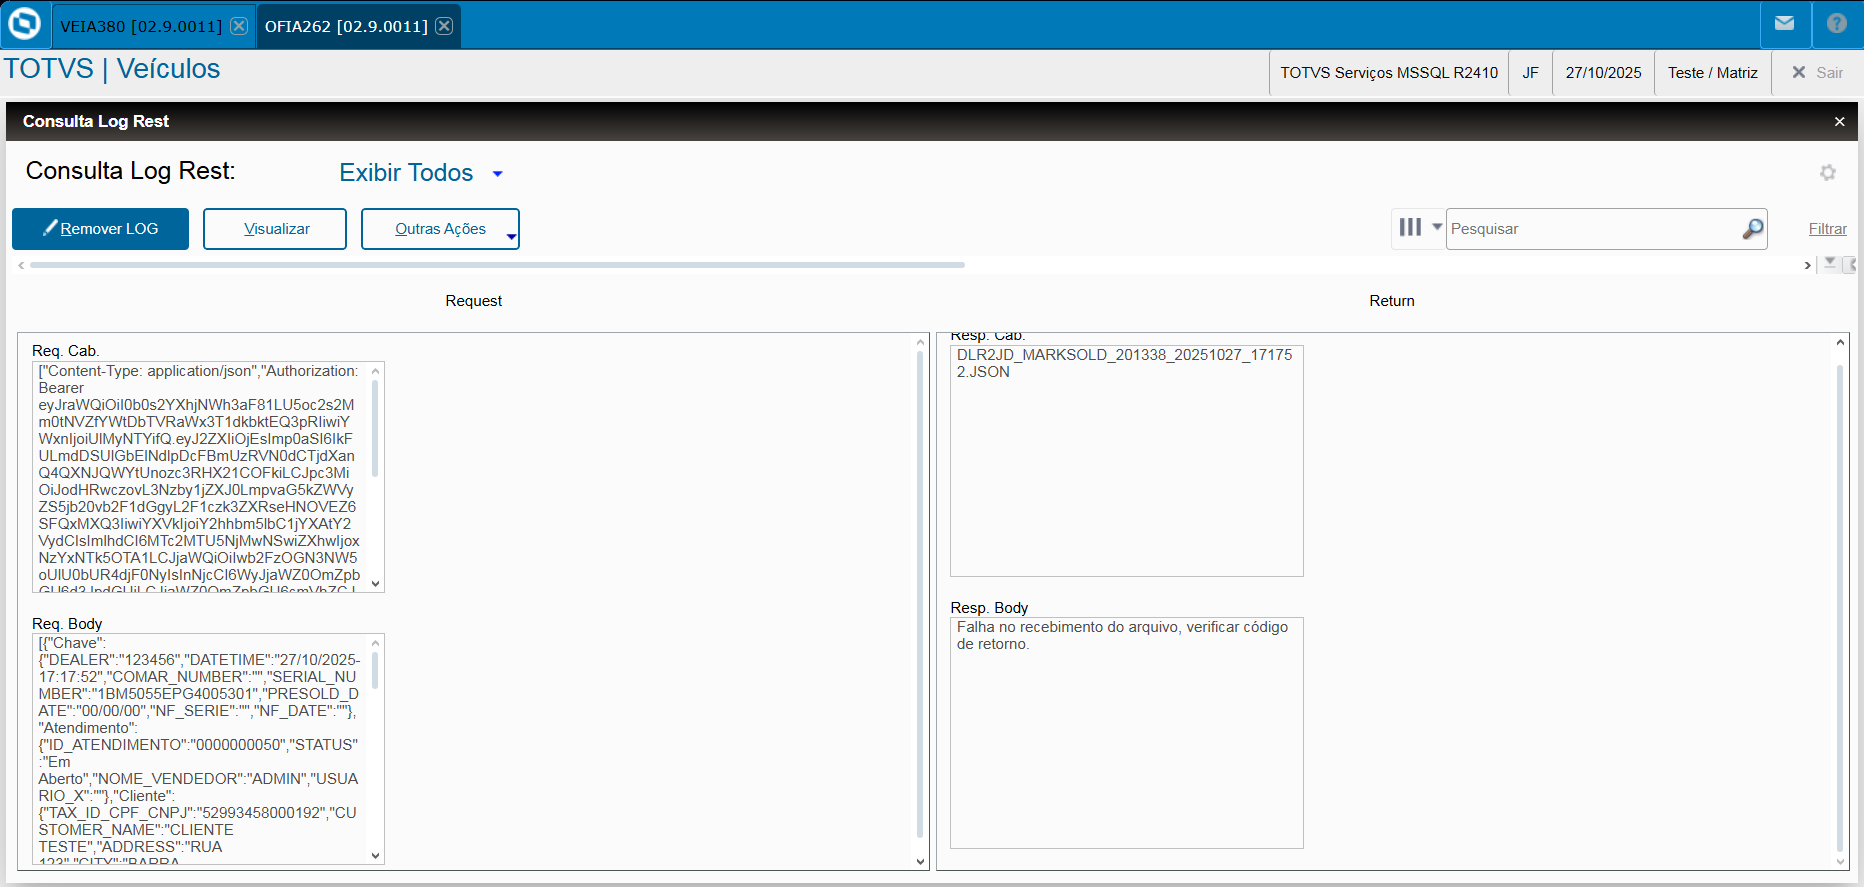Click the Req. Cab. scroll down arrow
The height and width of the screenshot is (887, 1864).
(375, 584)
